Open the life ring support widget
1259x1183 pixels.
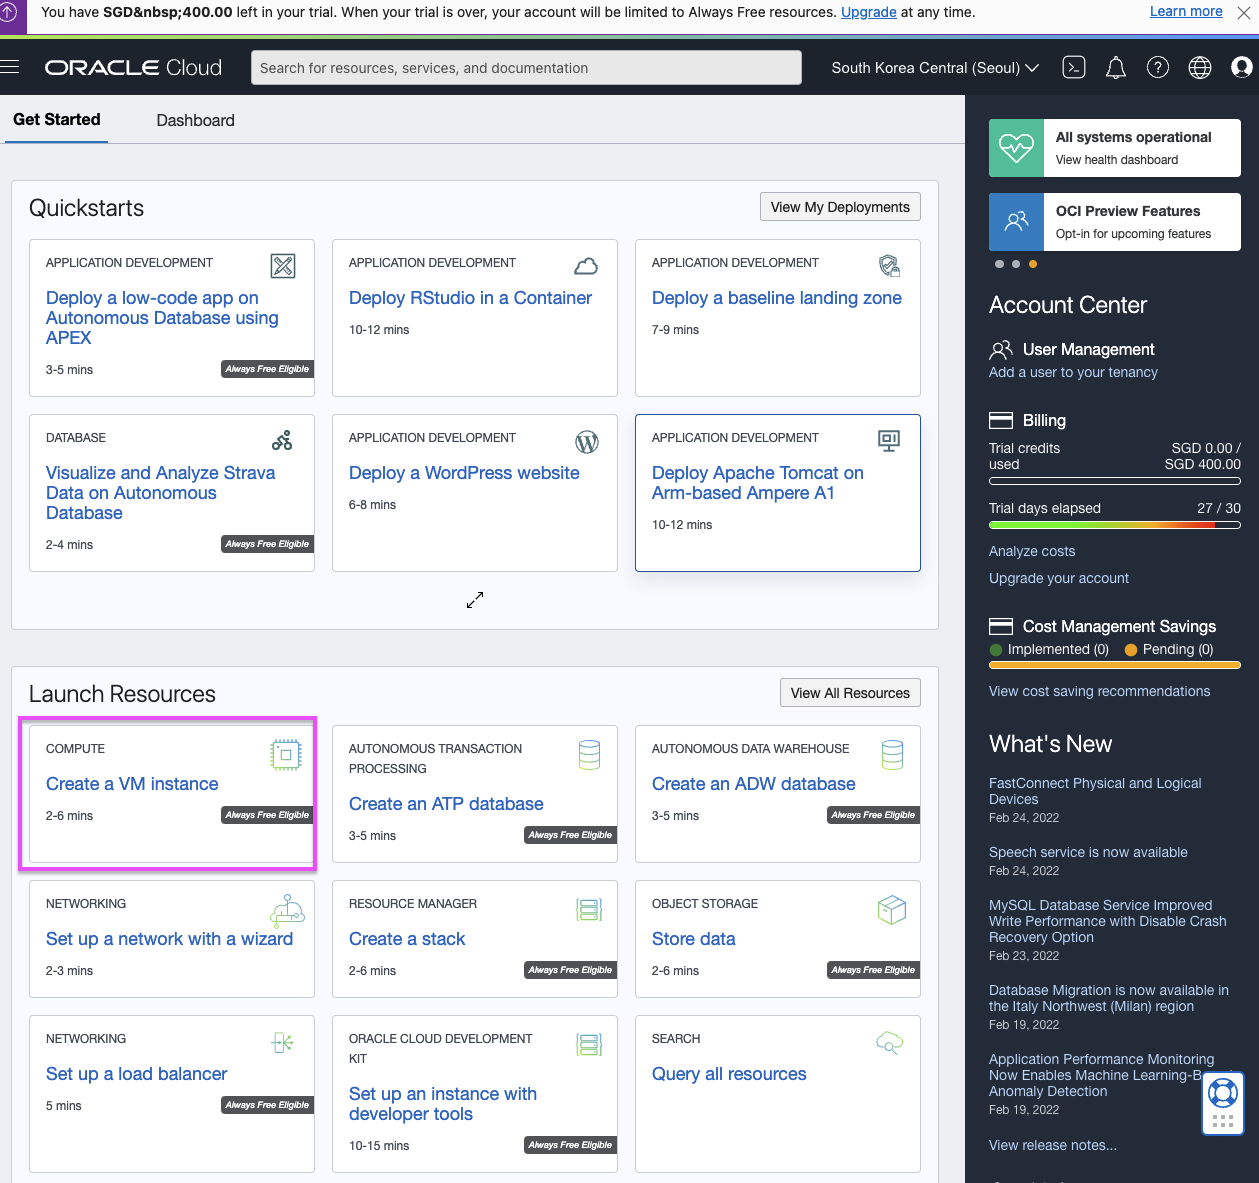(x=1223, y=1092)
